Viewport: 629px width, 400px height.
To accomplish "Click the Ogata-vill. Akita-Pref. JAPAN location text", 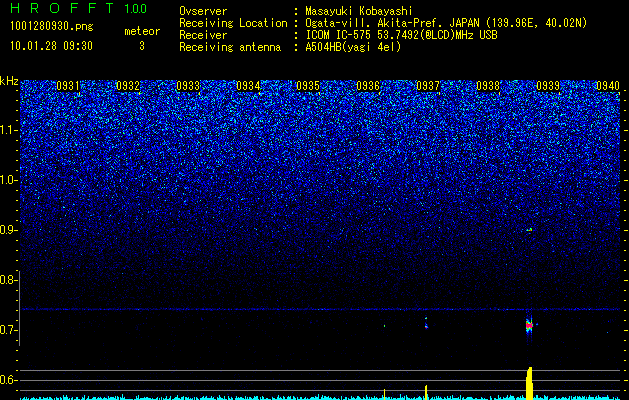I will [446, 23].
